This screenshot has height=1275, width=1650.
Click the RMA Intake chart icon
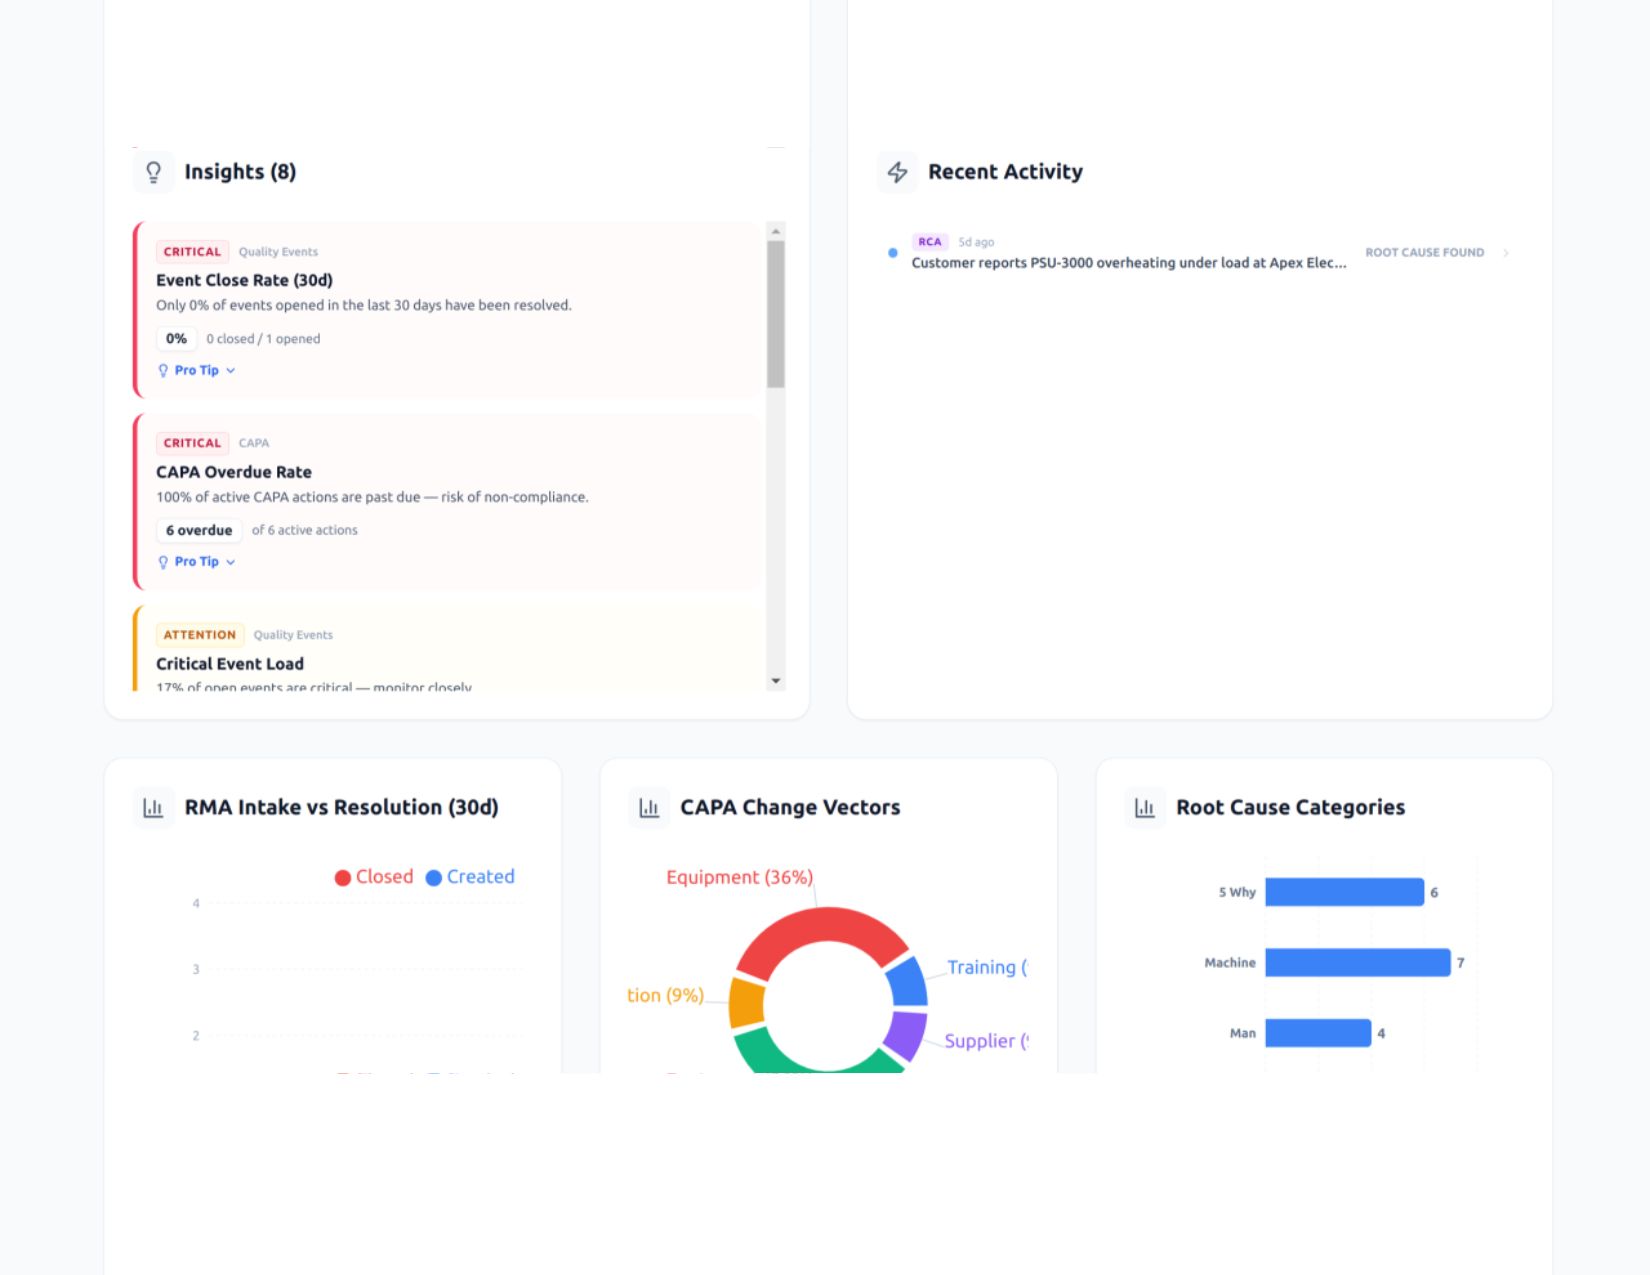[153, 807]
